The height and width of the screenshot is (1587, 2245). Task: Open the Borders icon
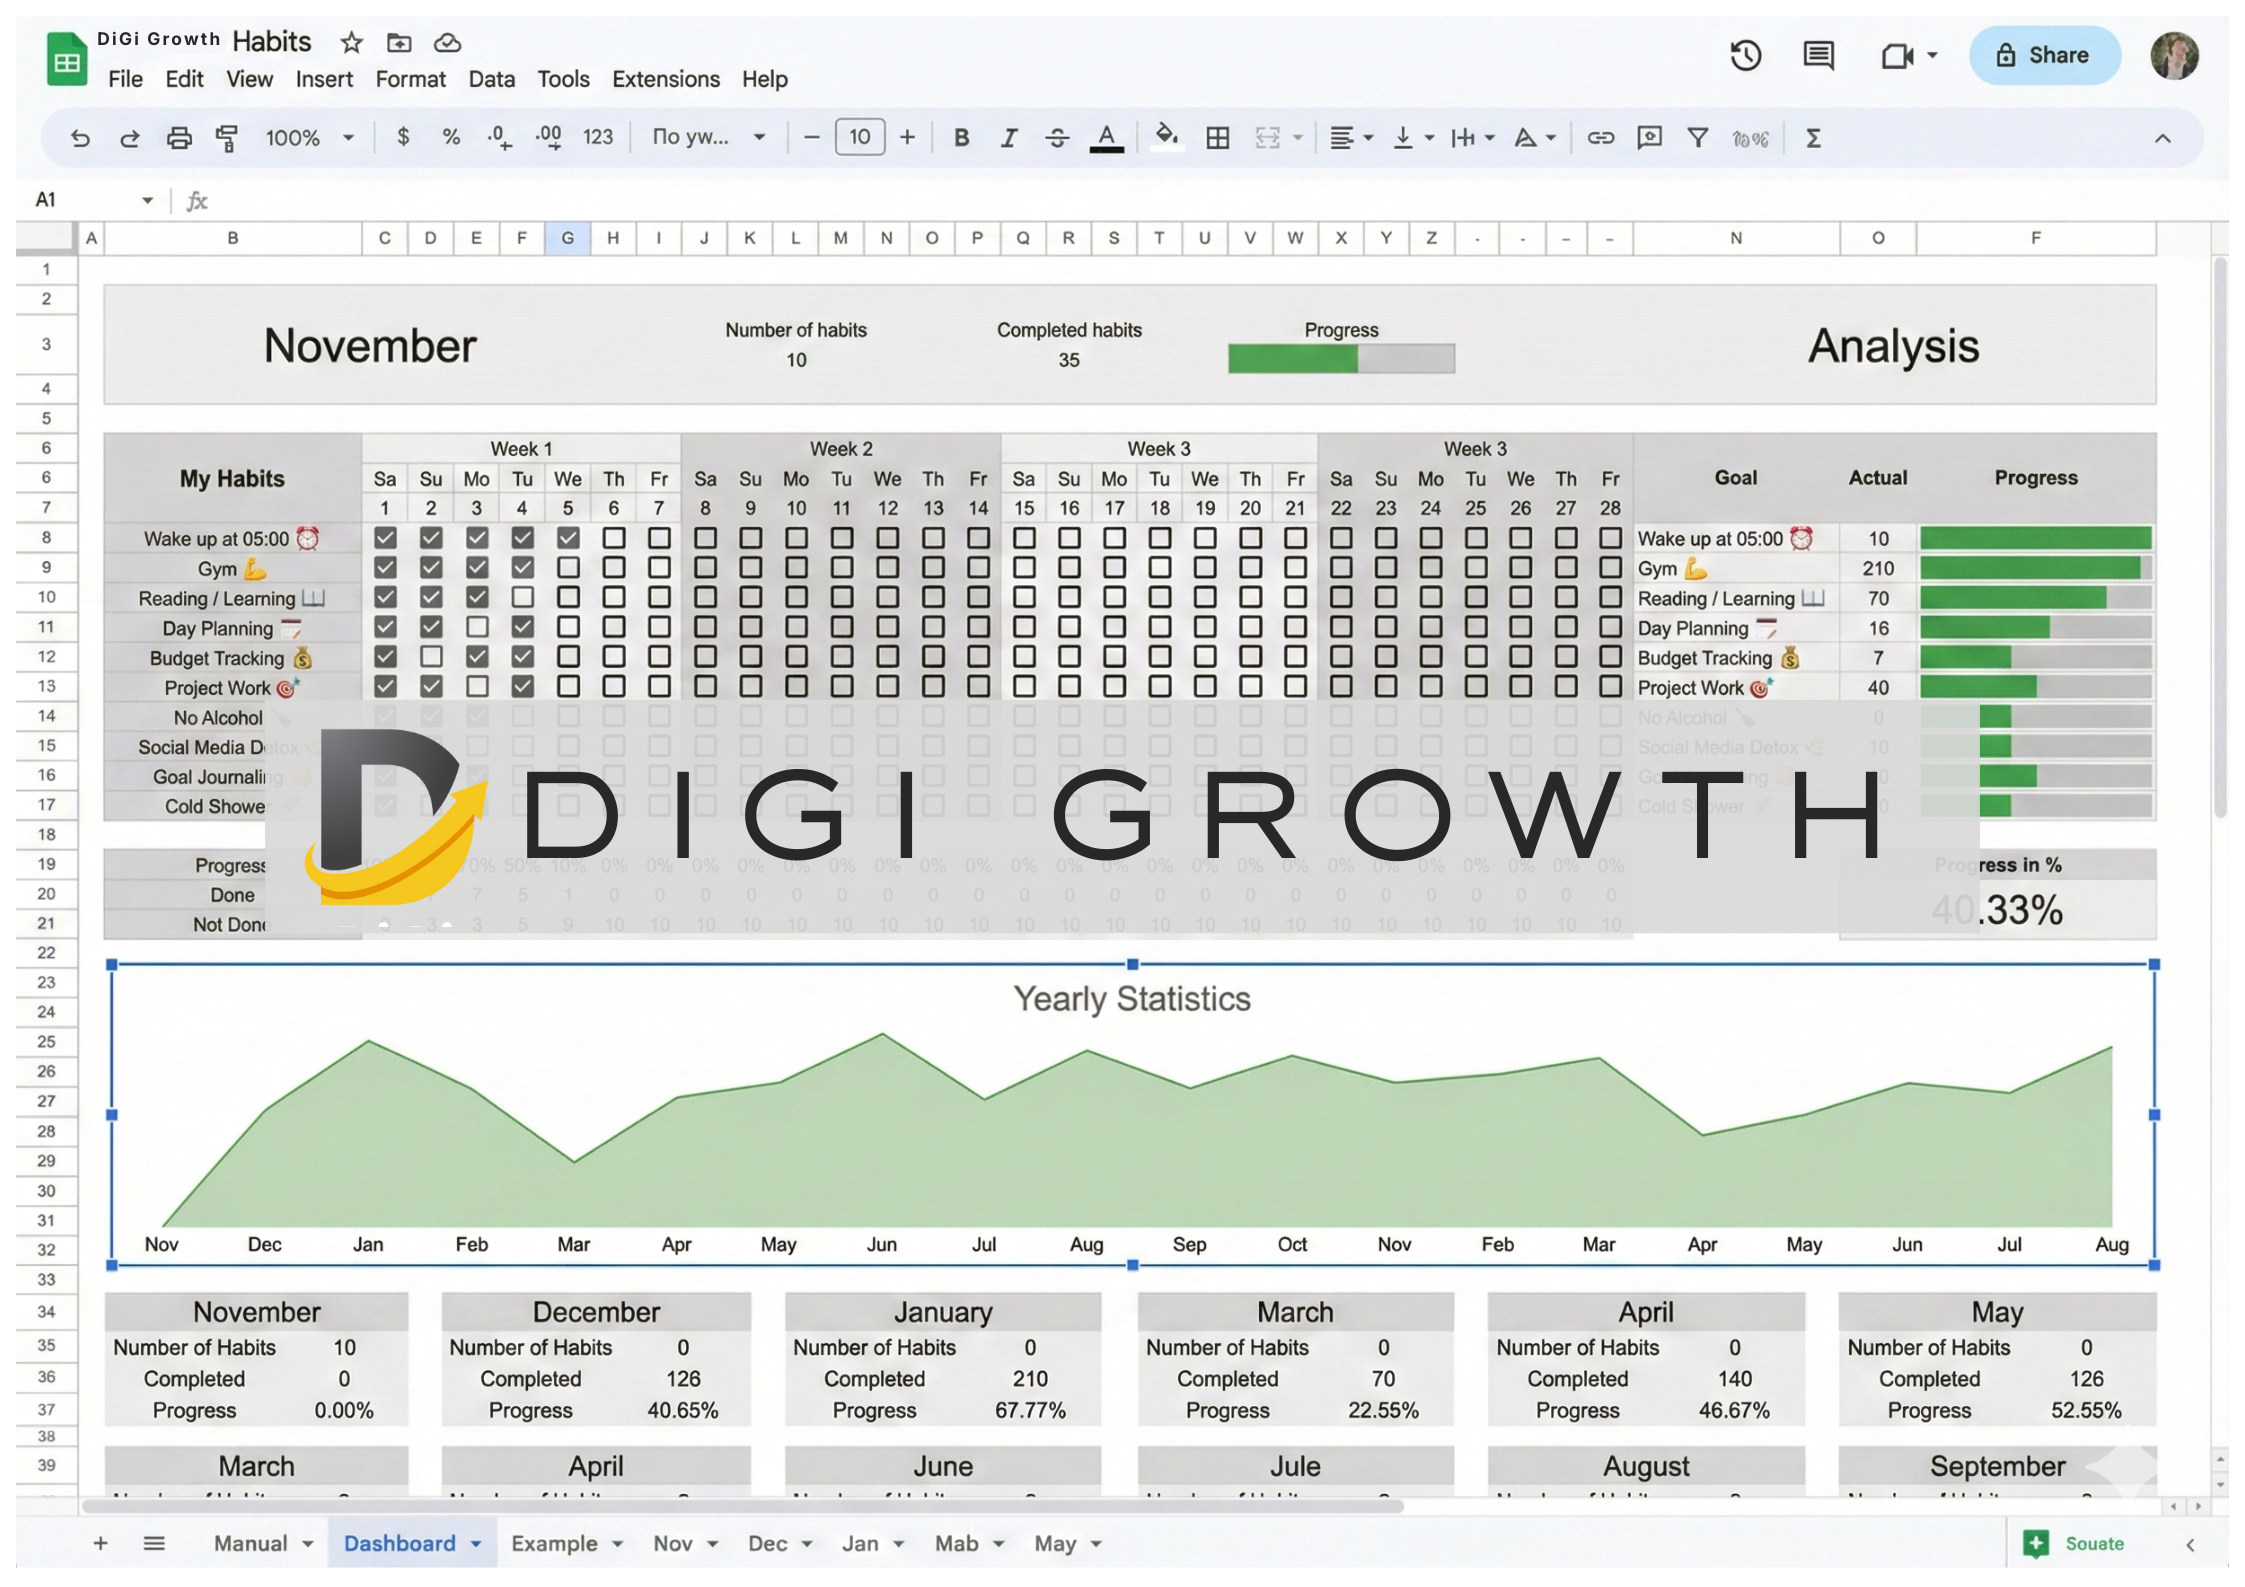pyautogui.click(x=1218, y=137)
